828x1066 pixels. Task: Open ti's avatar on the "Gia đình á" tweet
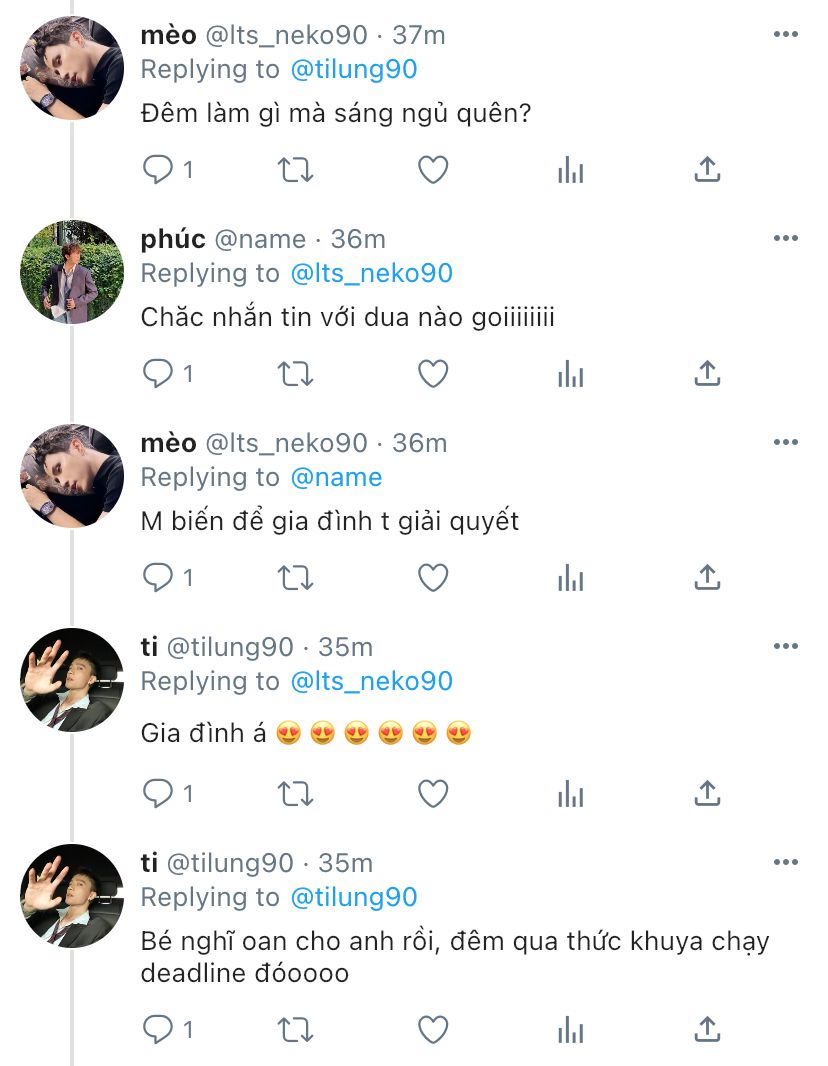coord(72,680)
